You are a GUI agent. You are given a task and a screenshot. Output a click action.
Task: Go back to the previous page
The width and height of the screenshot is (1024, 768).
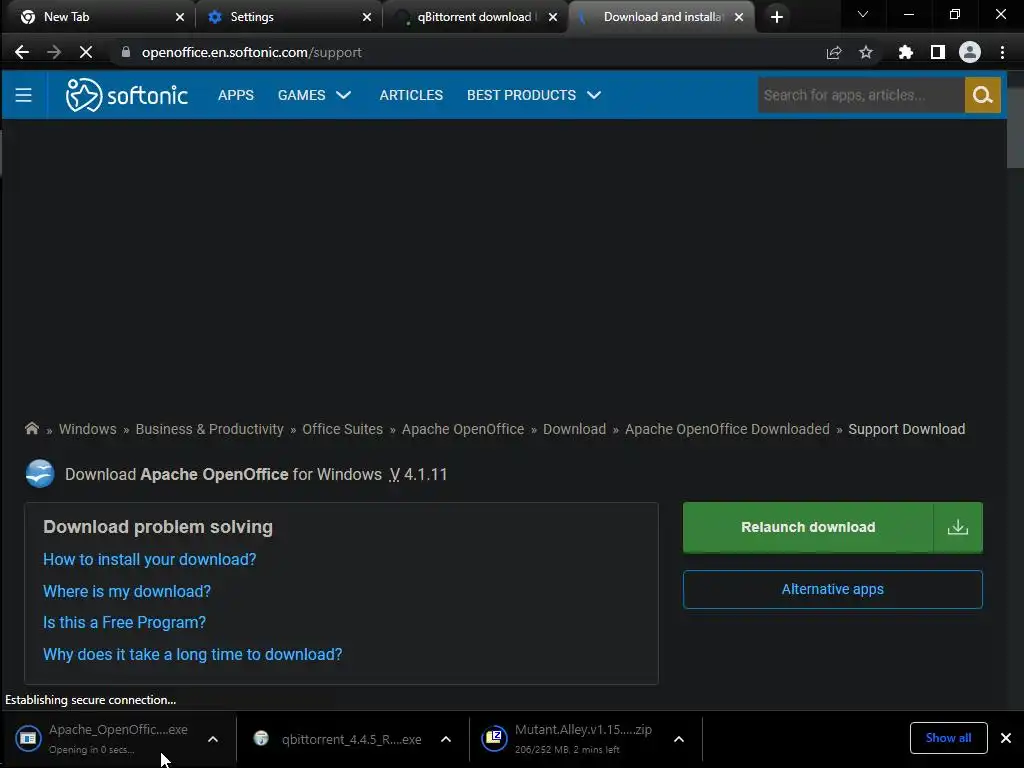coord(22,52)
